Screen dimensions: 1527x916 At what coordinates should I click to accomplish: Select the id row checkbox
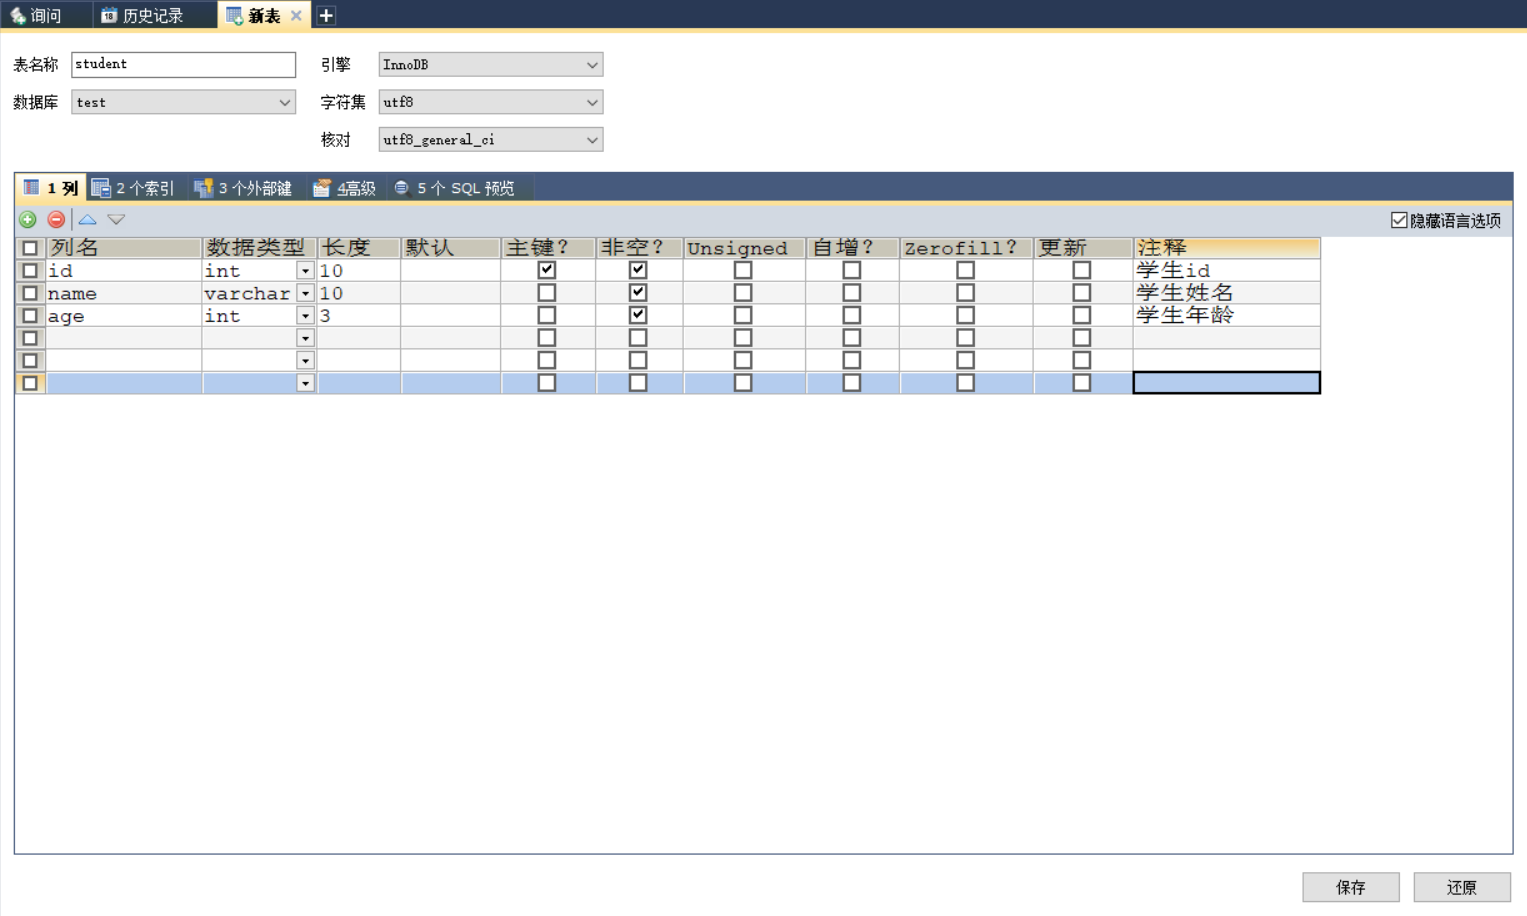click(30, 270)
